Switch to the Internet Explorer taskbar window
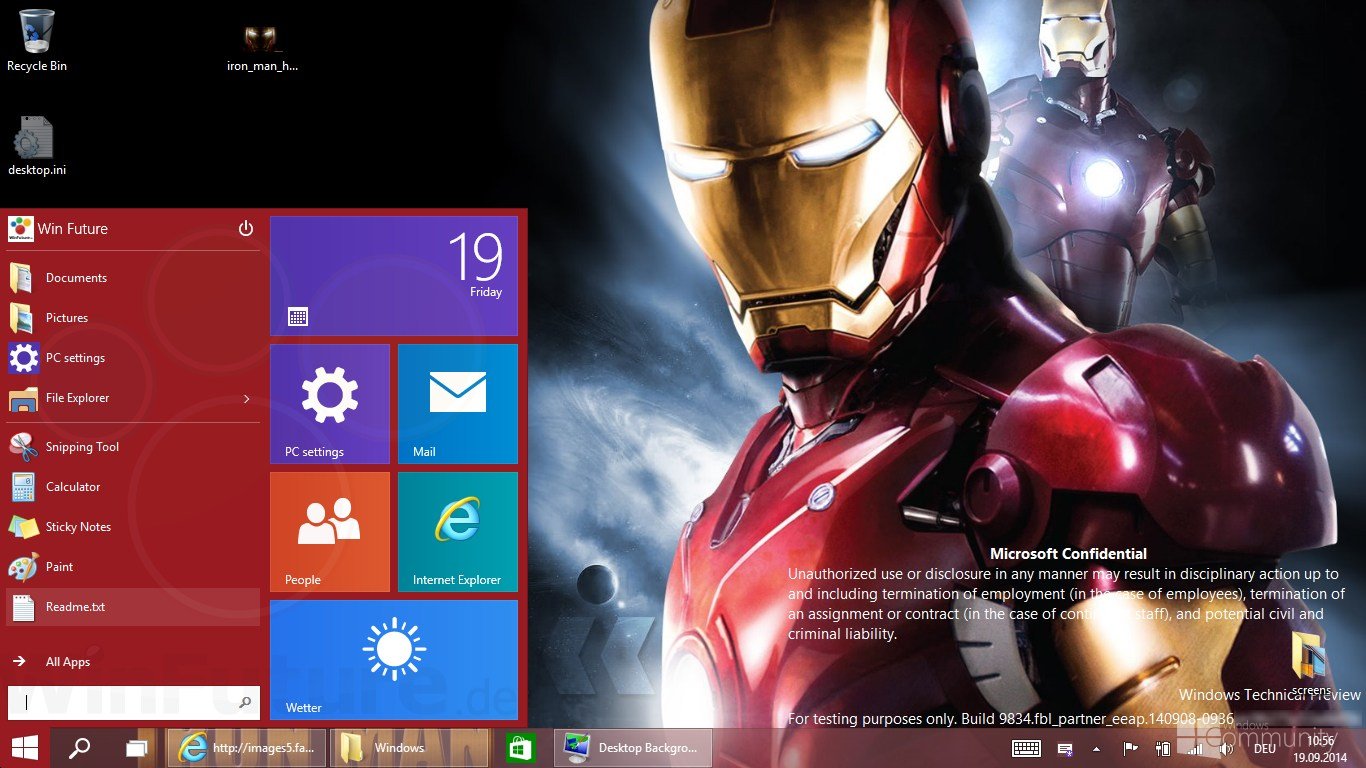Screen dimensions: 1366x768 tap(246, 748)
